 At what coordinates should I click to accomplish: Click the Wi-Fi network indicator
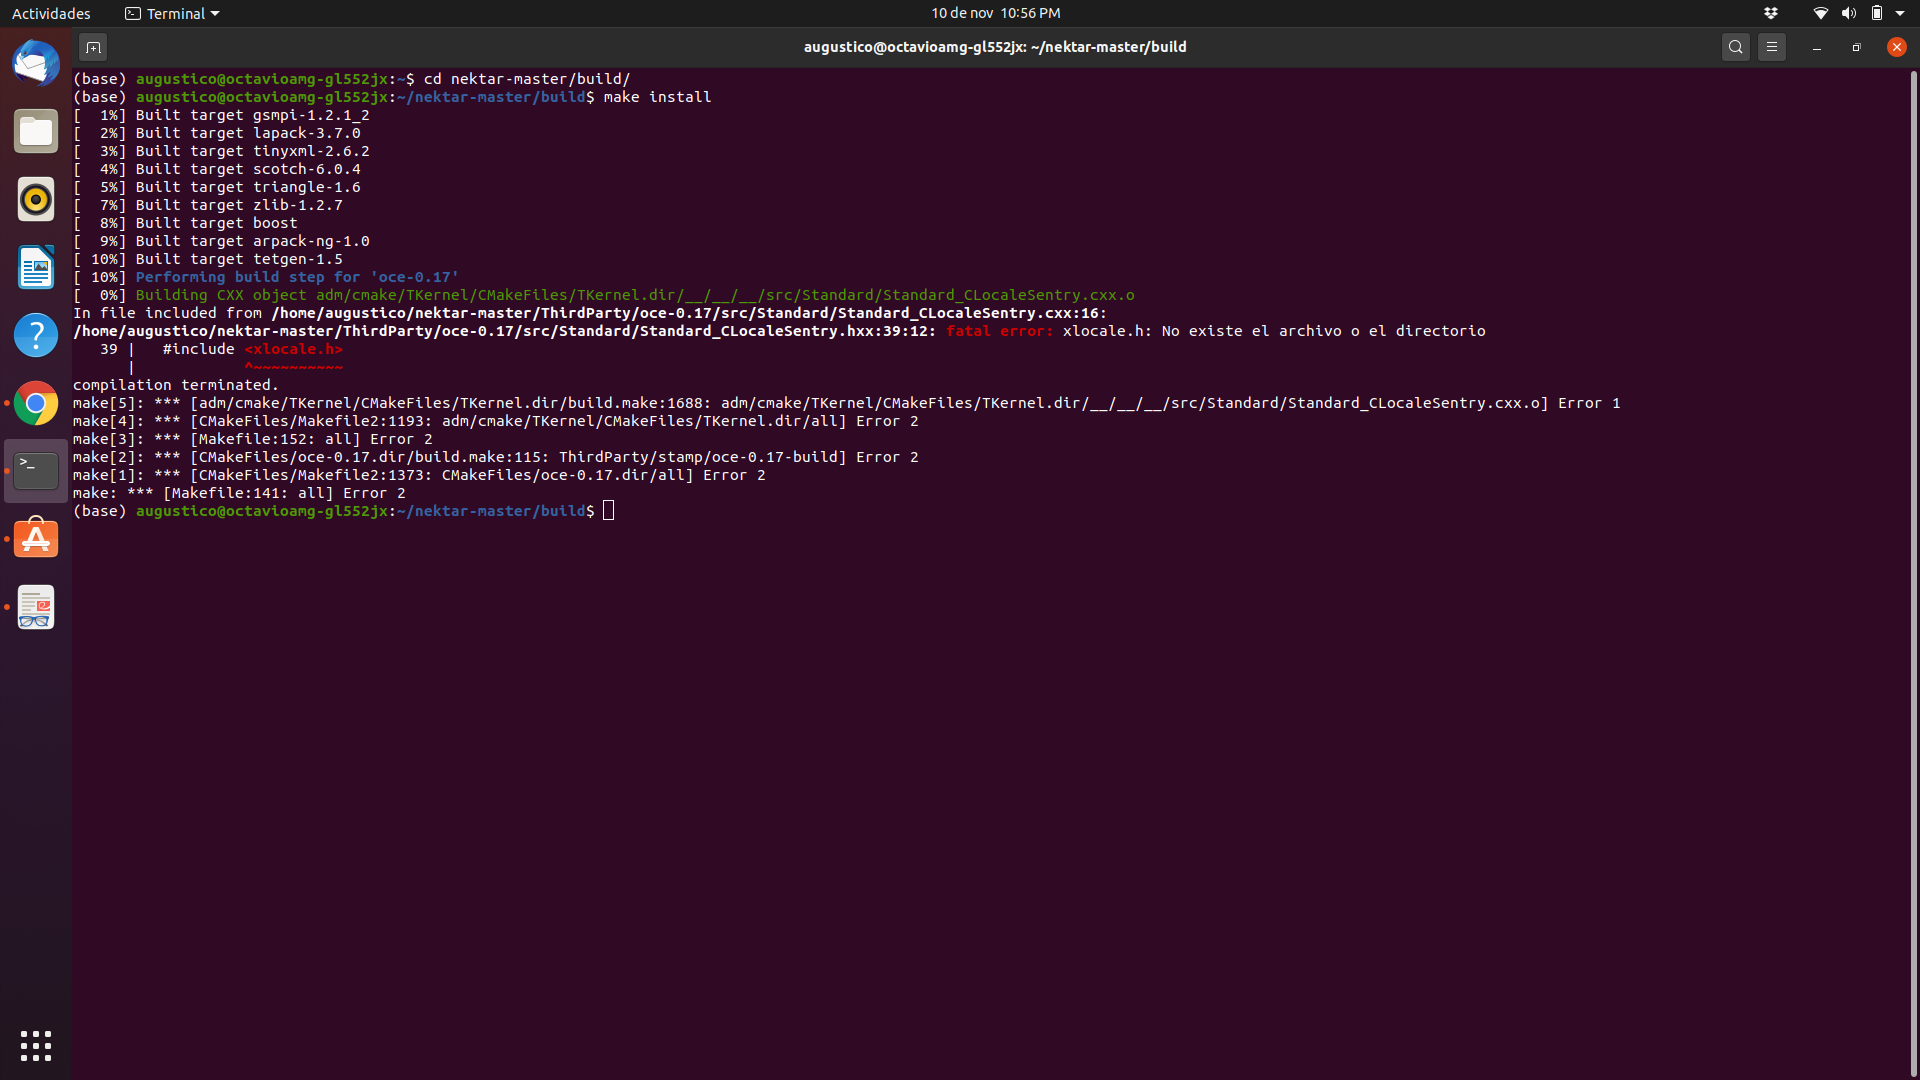[1820, 13]
